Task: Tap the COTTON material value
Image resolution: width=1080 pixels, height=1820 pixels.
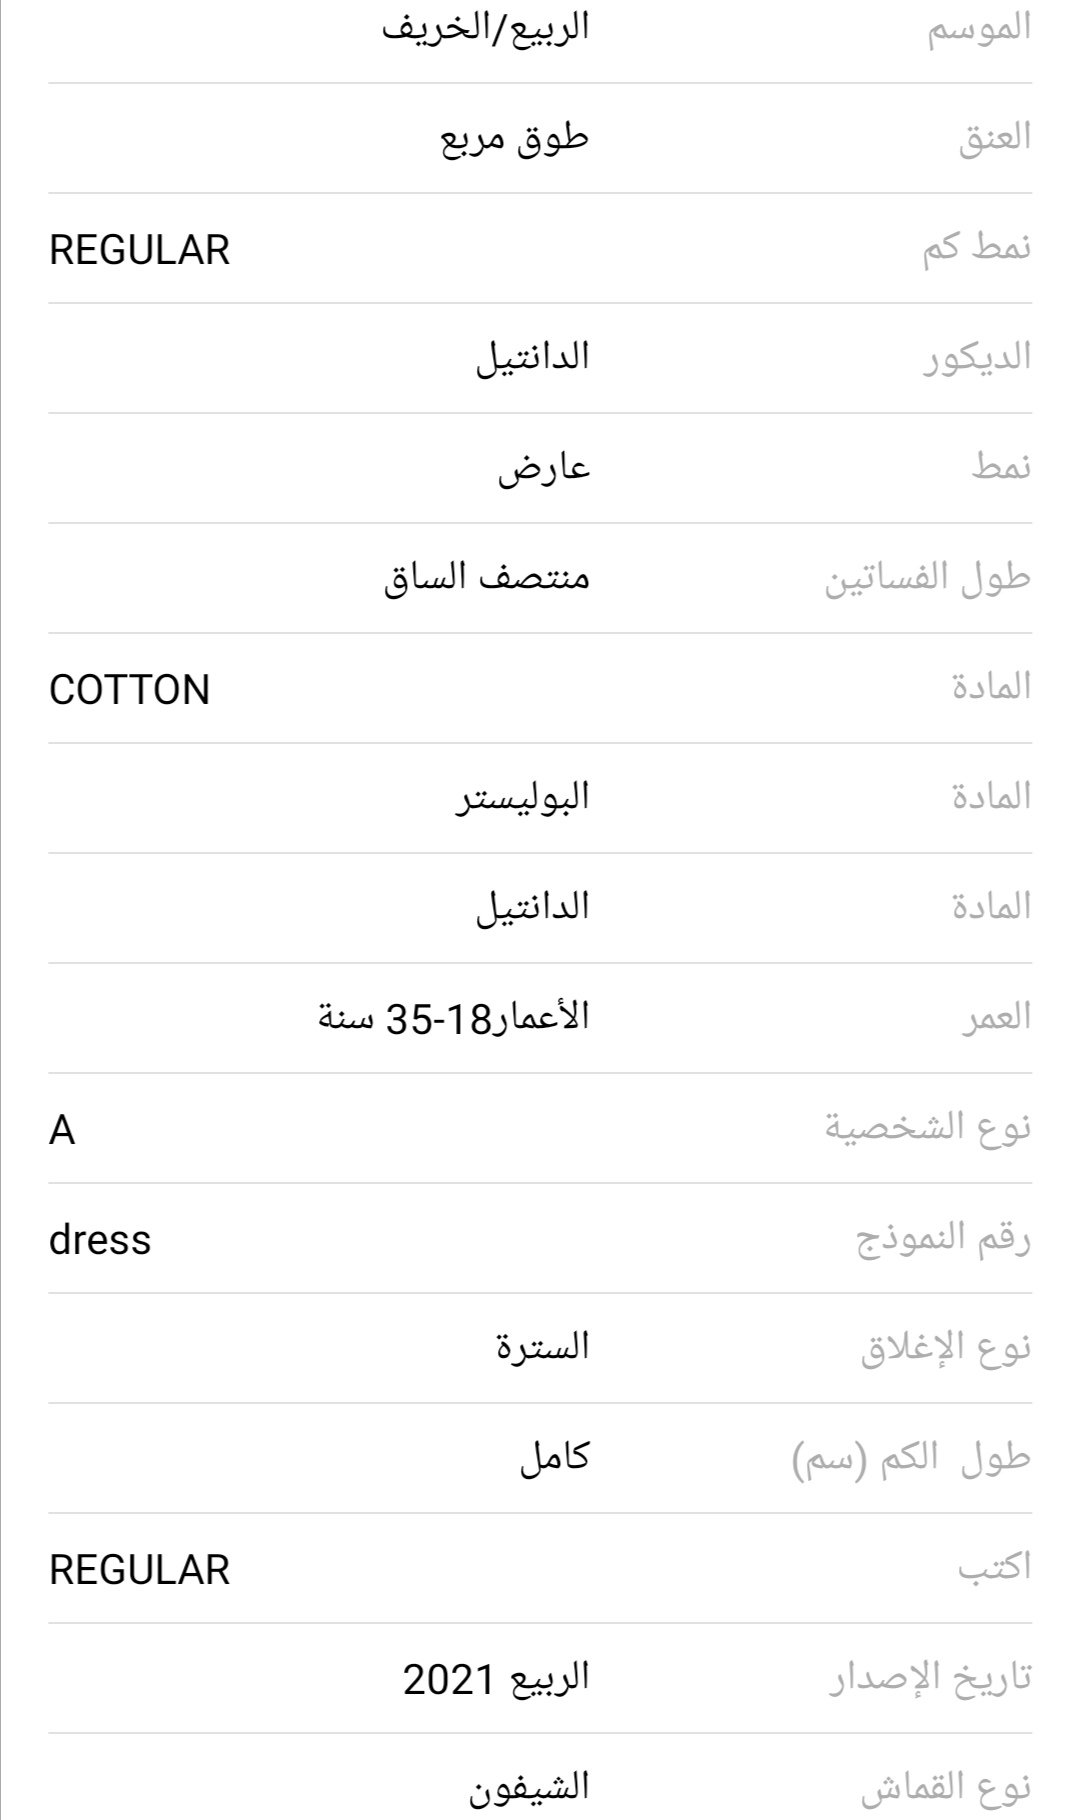Action: tap(129, 690)
